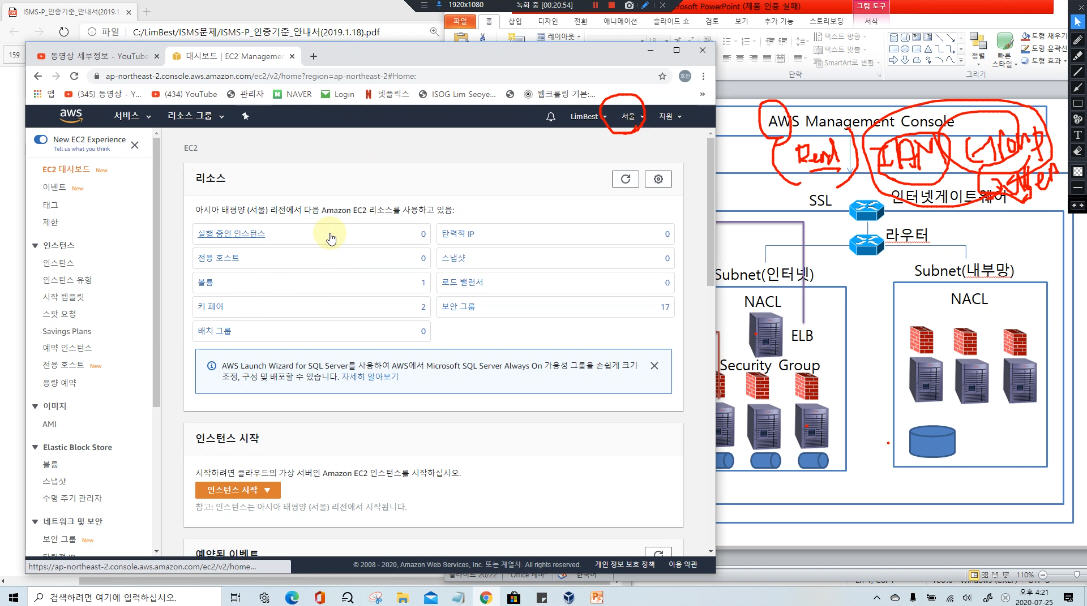
Task: Open Chrome three-dot menu
Action: point(703,76)
